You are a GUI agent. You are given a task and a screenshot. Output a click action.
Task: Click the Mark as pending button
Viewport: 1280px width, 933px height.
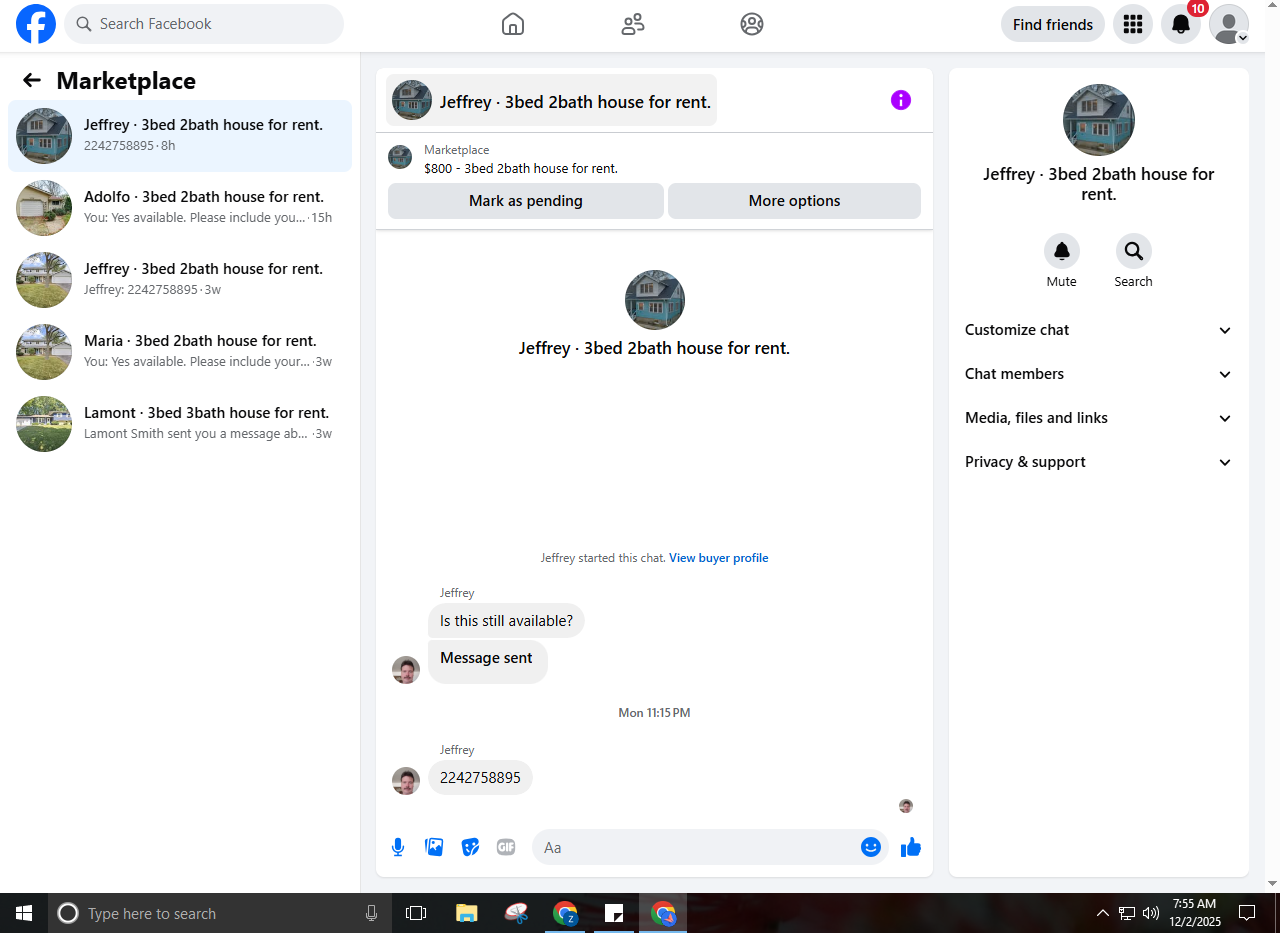(526, 201)
